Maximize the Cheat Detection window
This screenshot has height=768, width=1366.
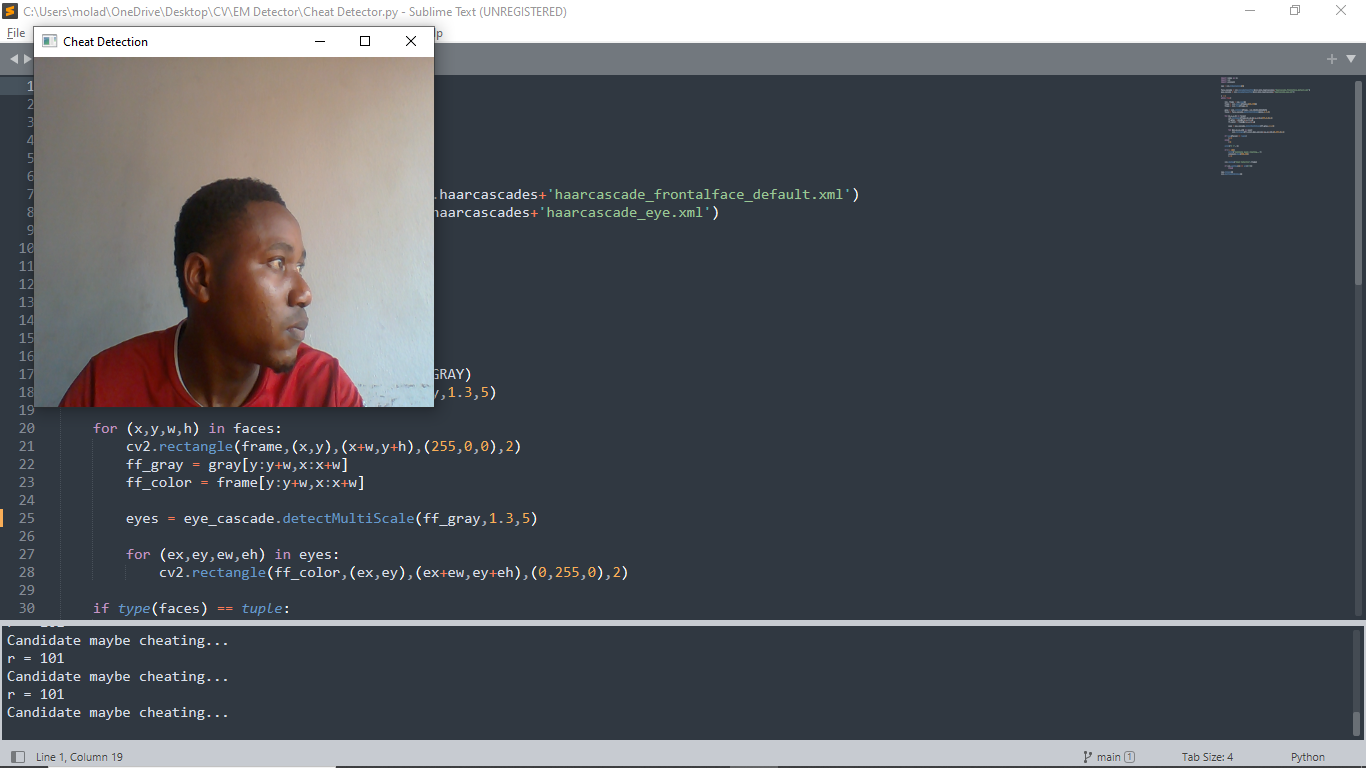[x=365, y=41]
